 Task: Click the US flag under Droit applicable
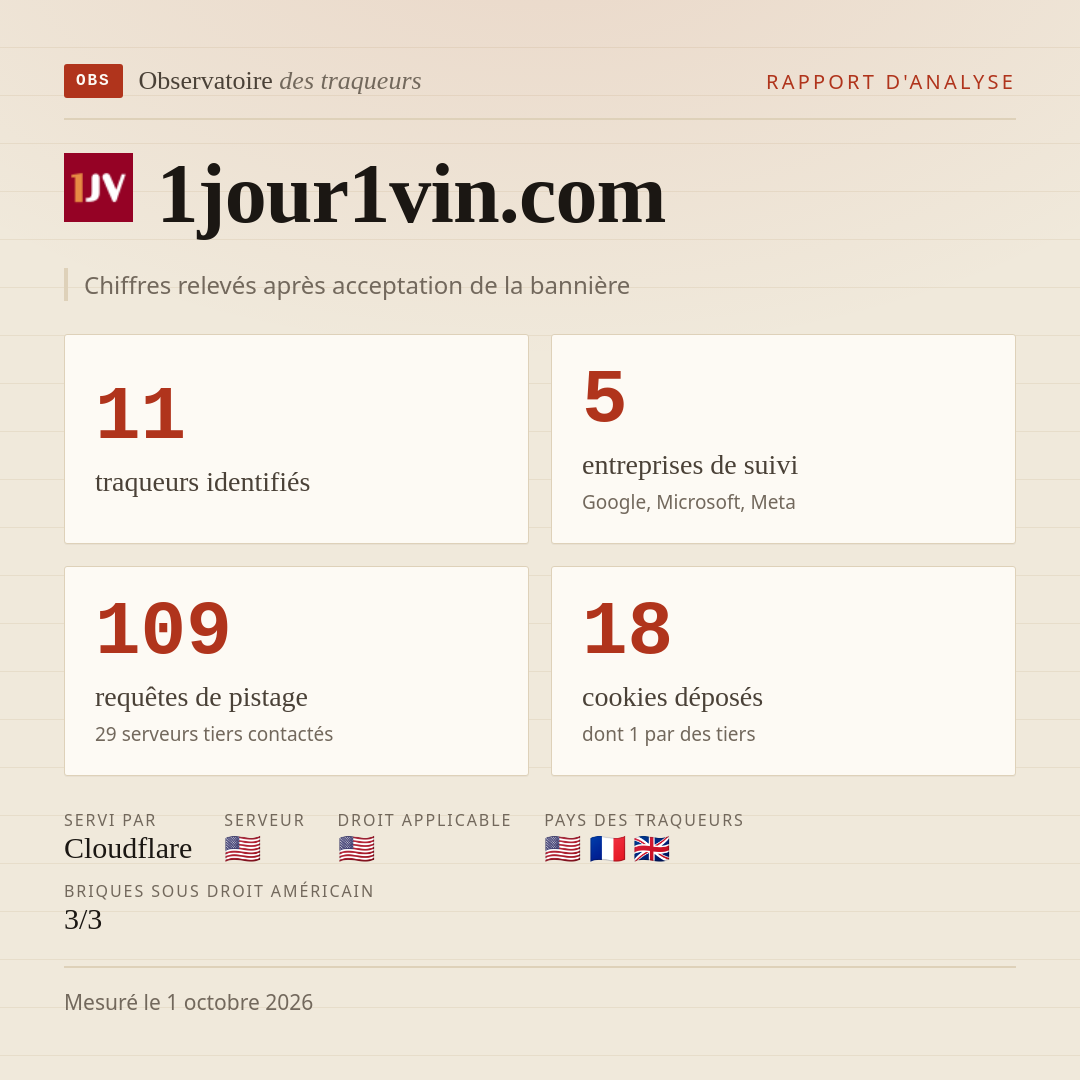[356, 849]
